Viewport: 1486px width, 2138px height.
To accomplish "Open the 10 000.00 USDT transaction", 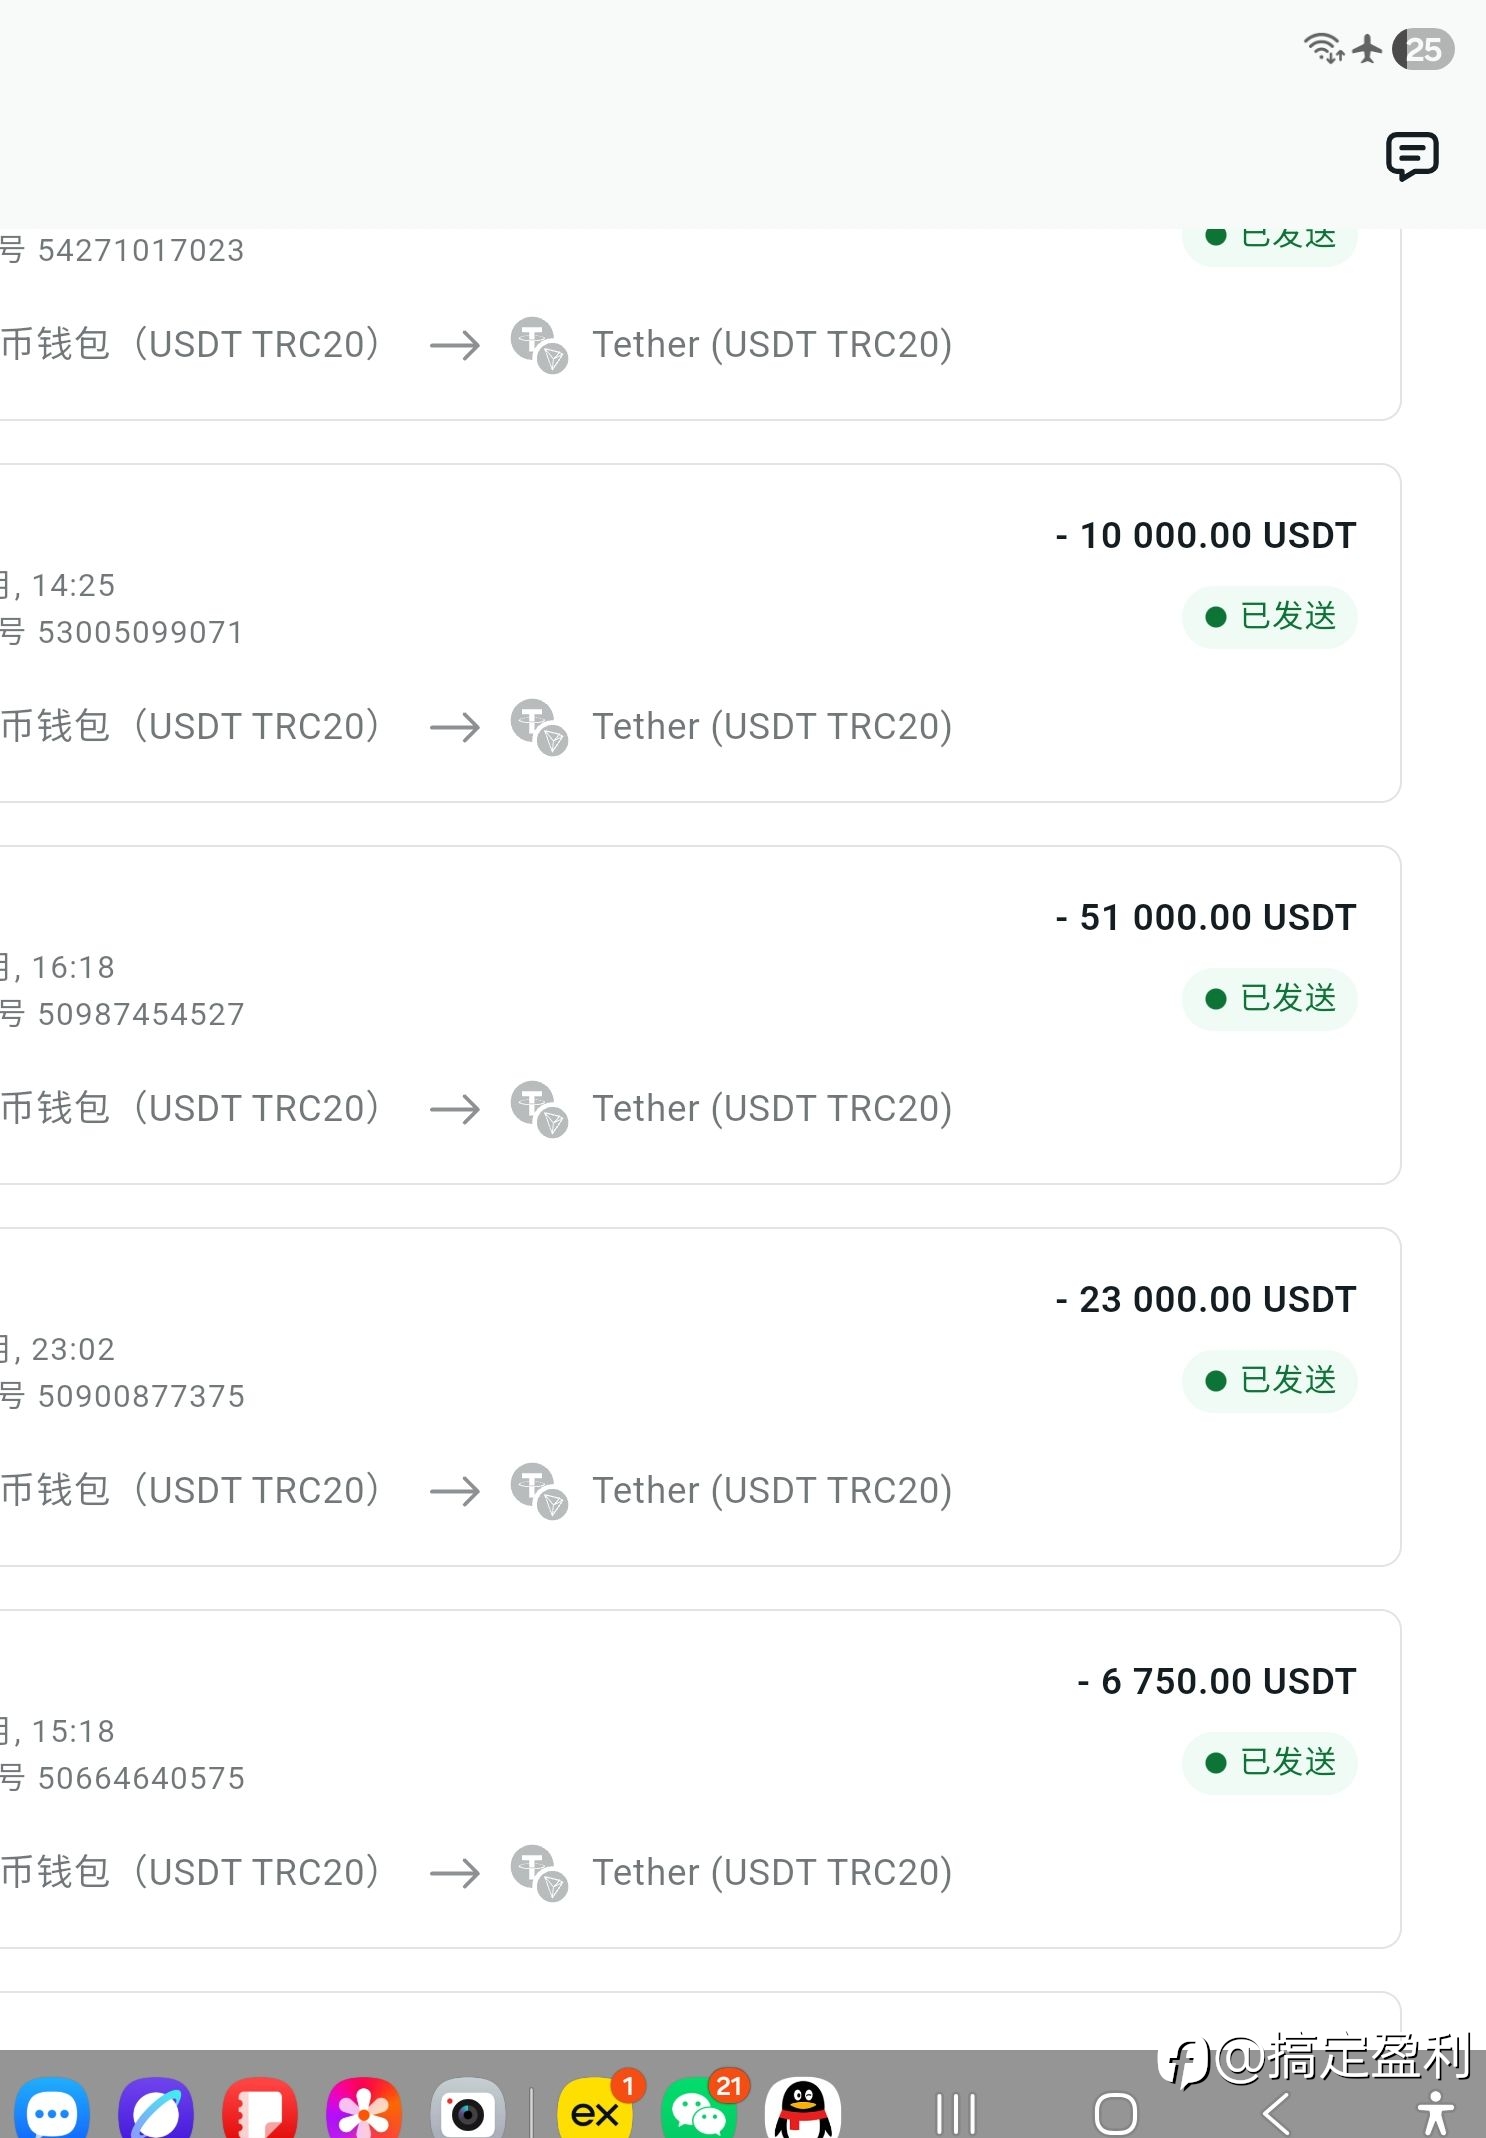I will coord(700,633).
